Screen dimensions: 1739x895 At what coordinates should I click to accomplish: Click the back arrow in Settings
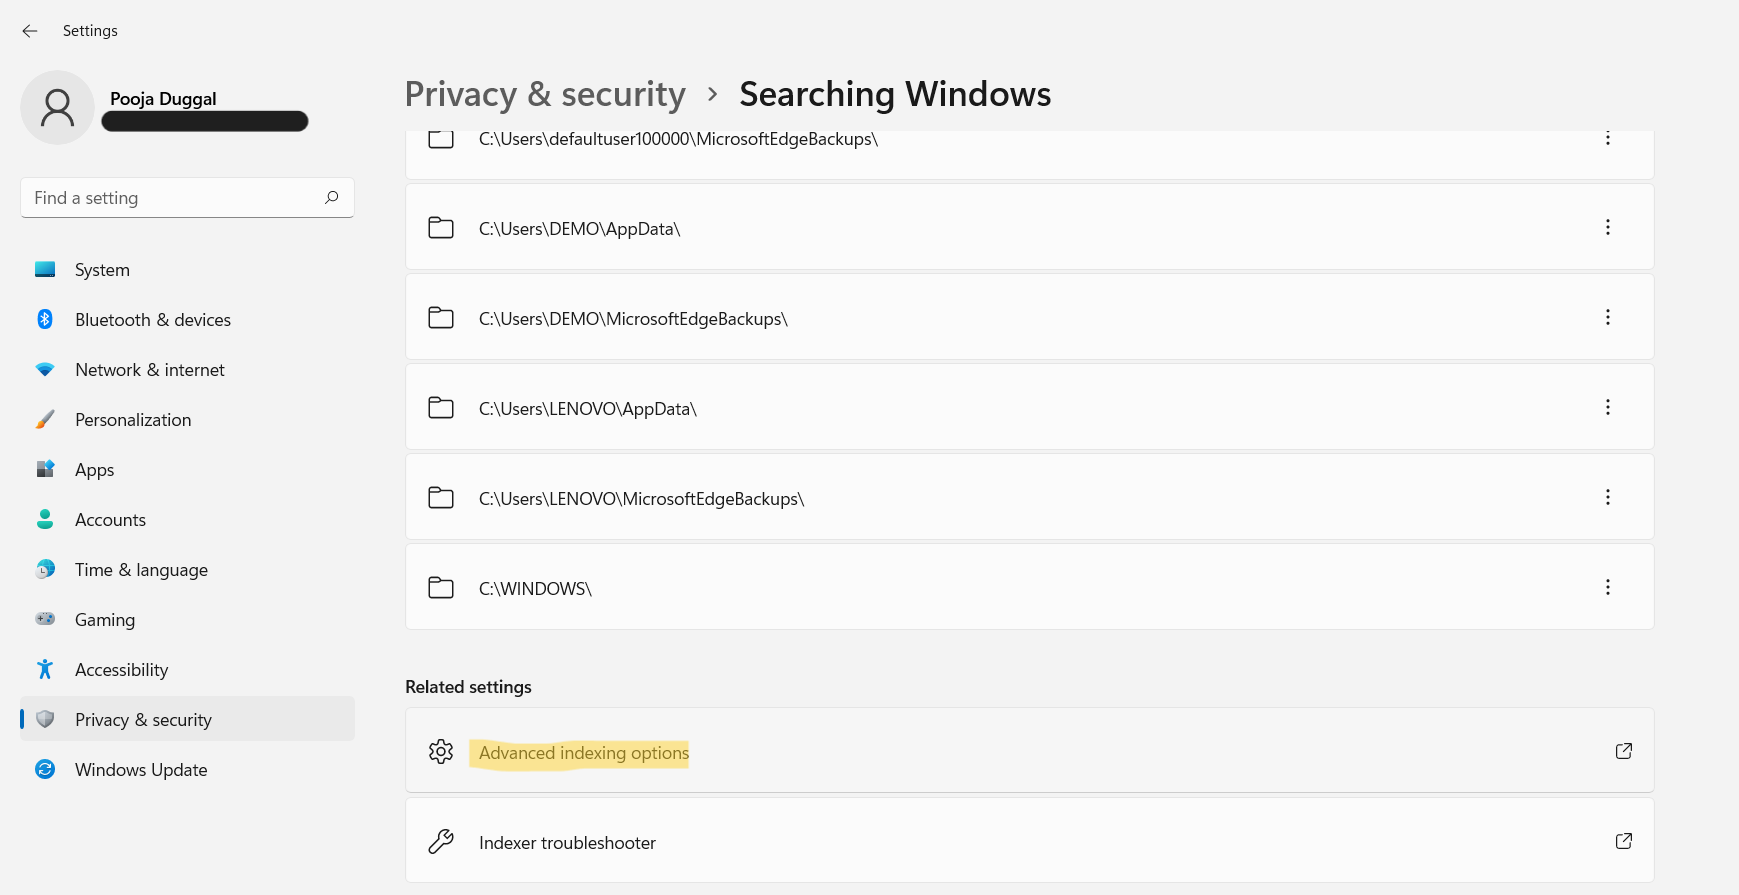point(30,31)
